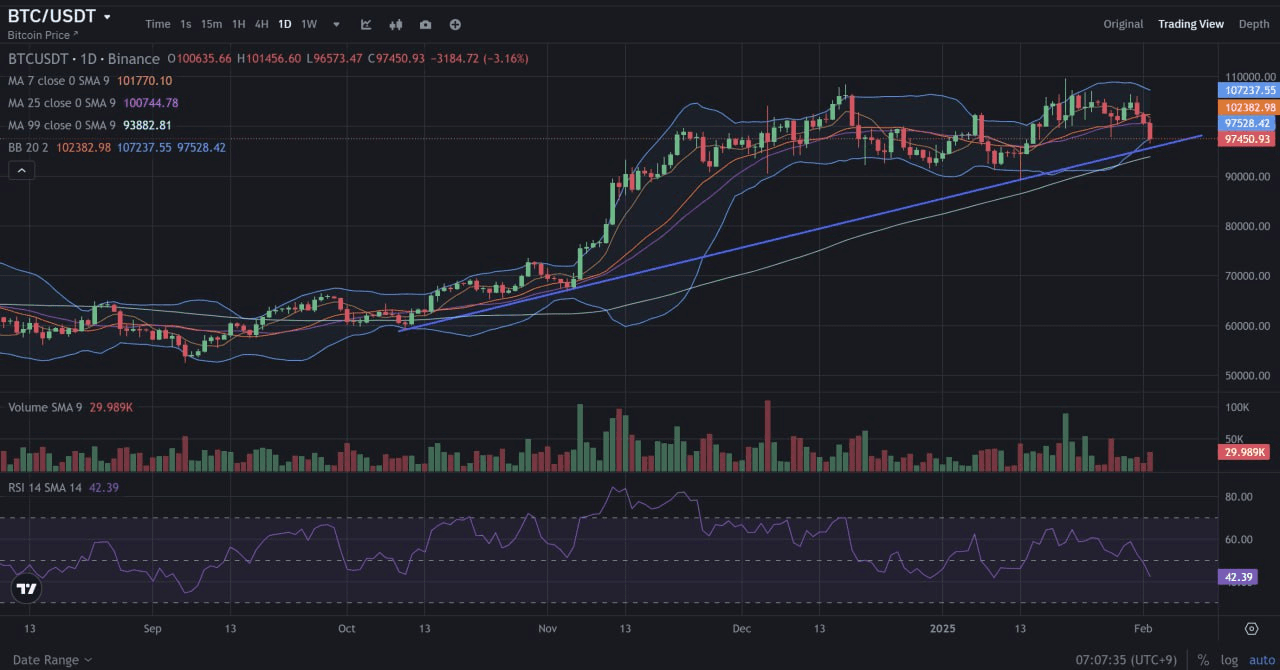This screenshot has width=1280, height=670.
Task: Select the Volume SMA 9 legend
Action: (x=70, y=408)
